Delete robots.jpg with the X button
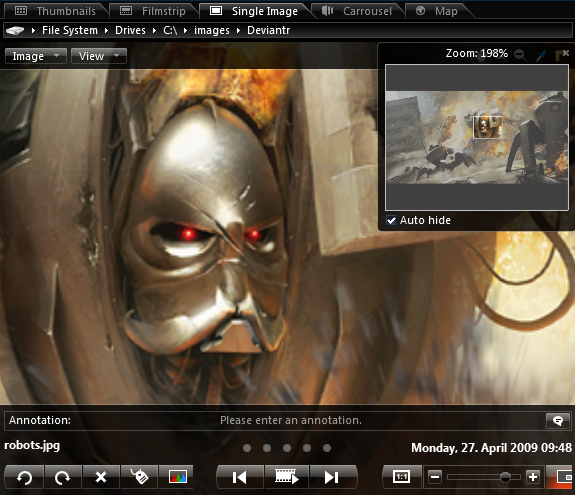This screenshot has height=495, width=575. pyautogui.click(x=101, y=477)
